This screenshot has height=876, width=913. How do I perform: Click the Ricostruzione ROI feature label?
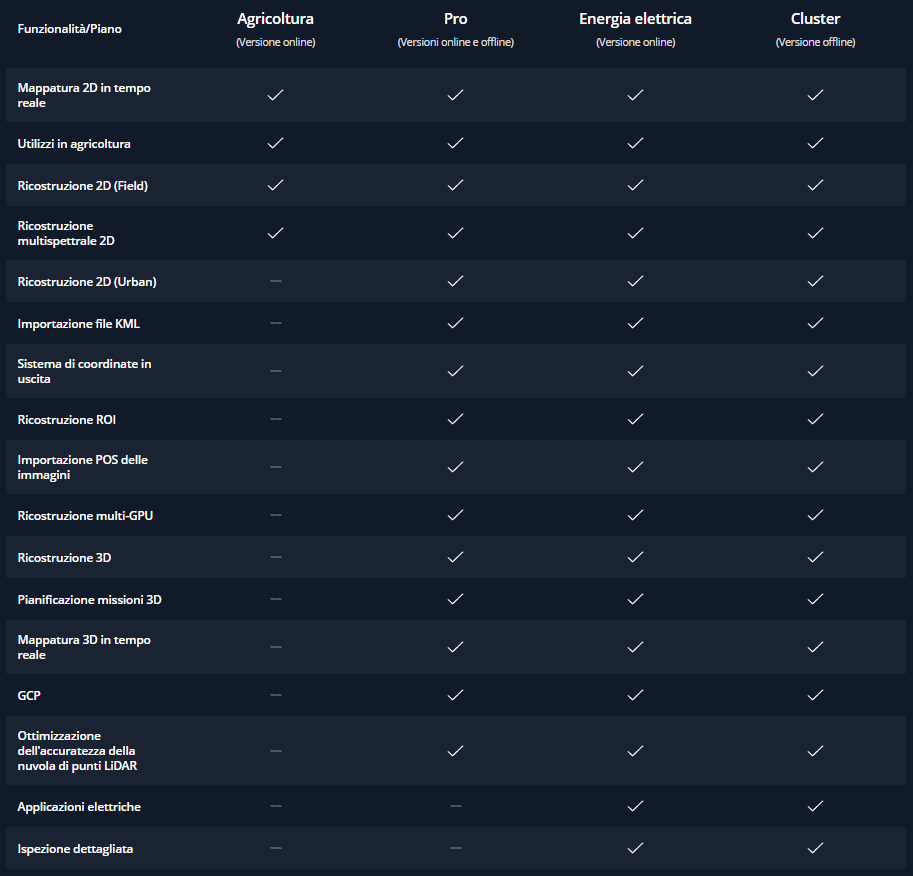[x=66, y=419]
